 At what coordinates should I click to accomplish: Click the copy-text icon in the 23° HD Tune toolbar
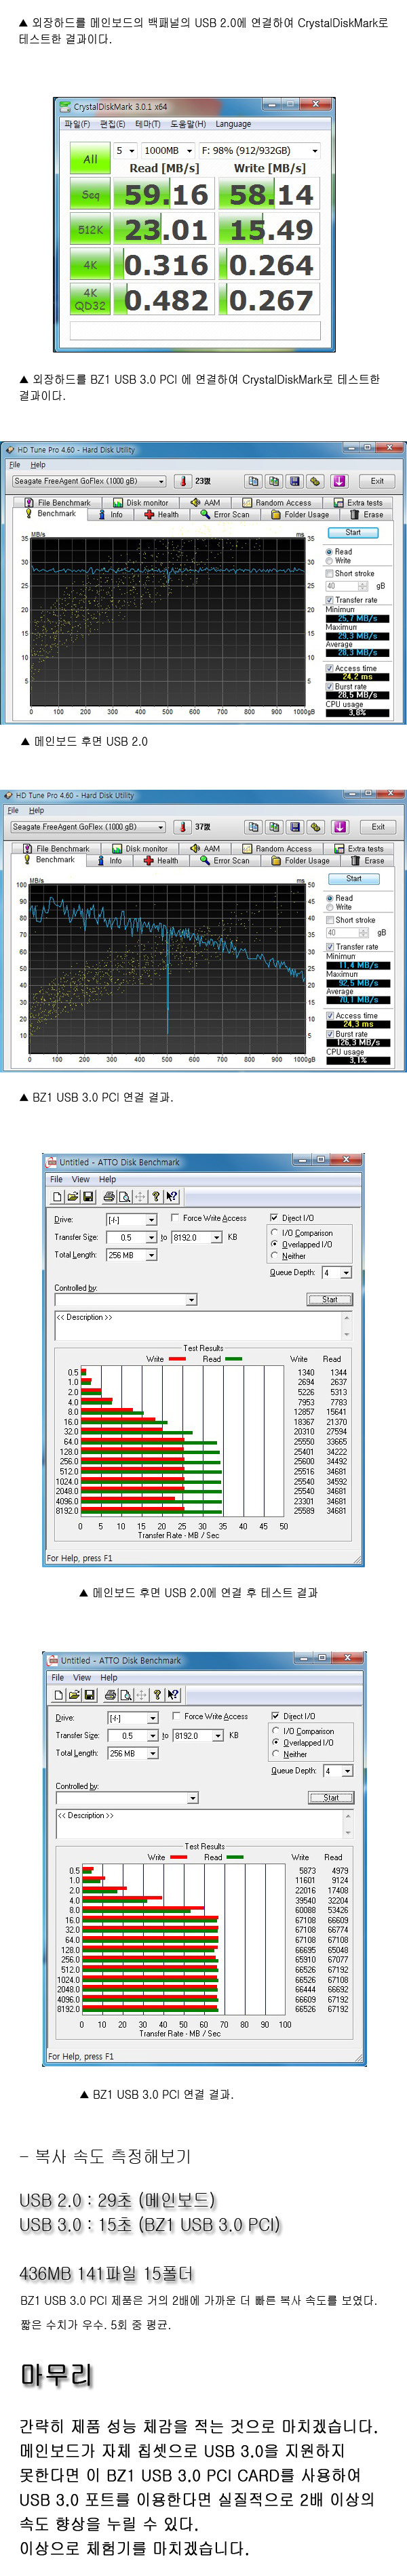click(x=253, y=481)
